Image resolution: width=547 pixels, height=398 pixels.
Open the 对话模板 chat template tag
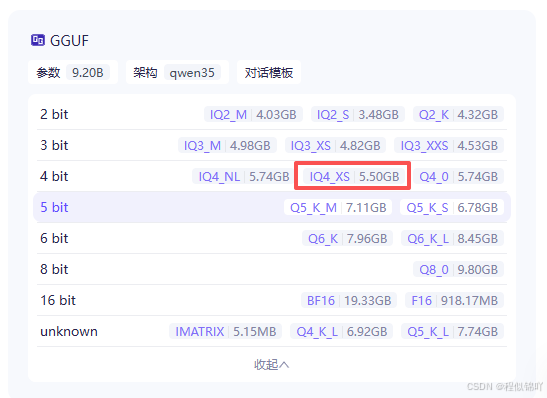pos(269,72)
